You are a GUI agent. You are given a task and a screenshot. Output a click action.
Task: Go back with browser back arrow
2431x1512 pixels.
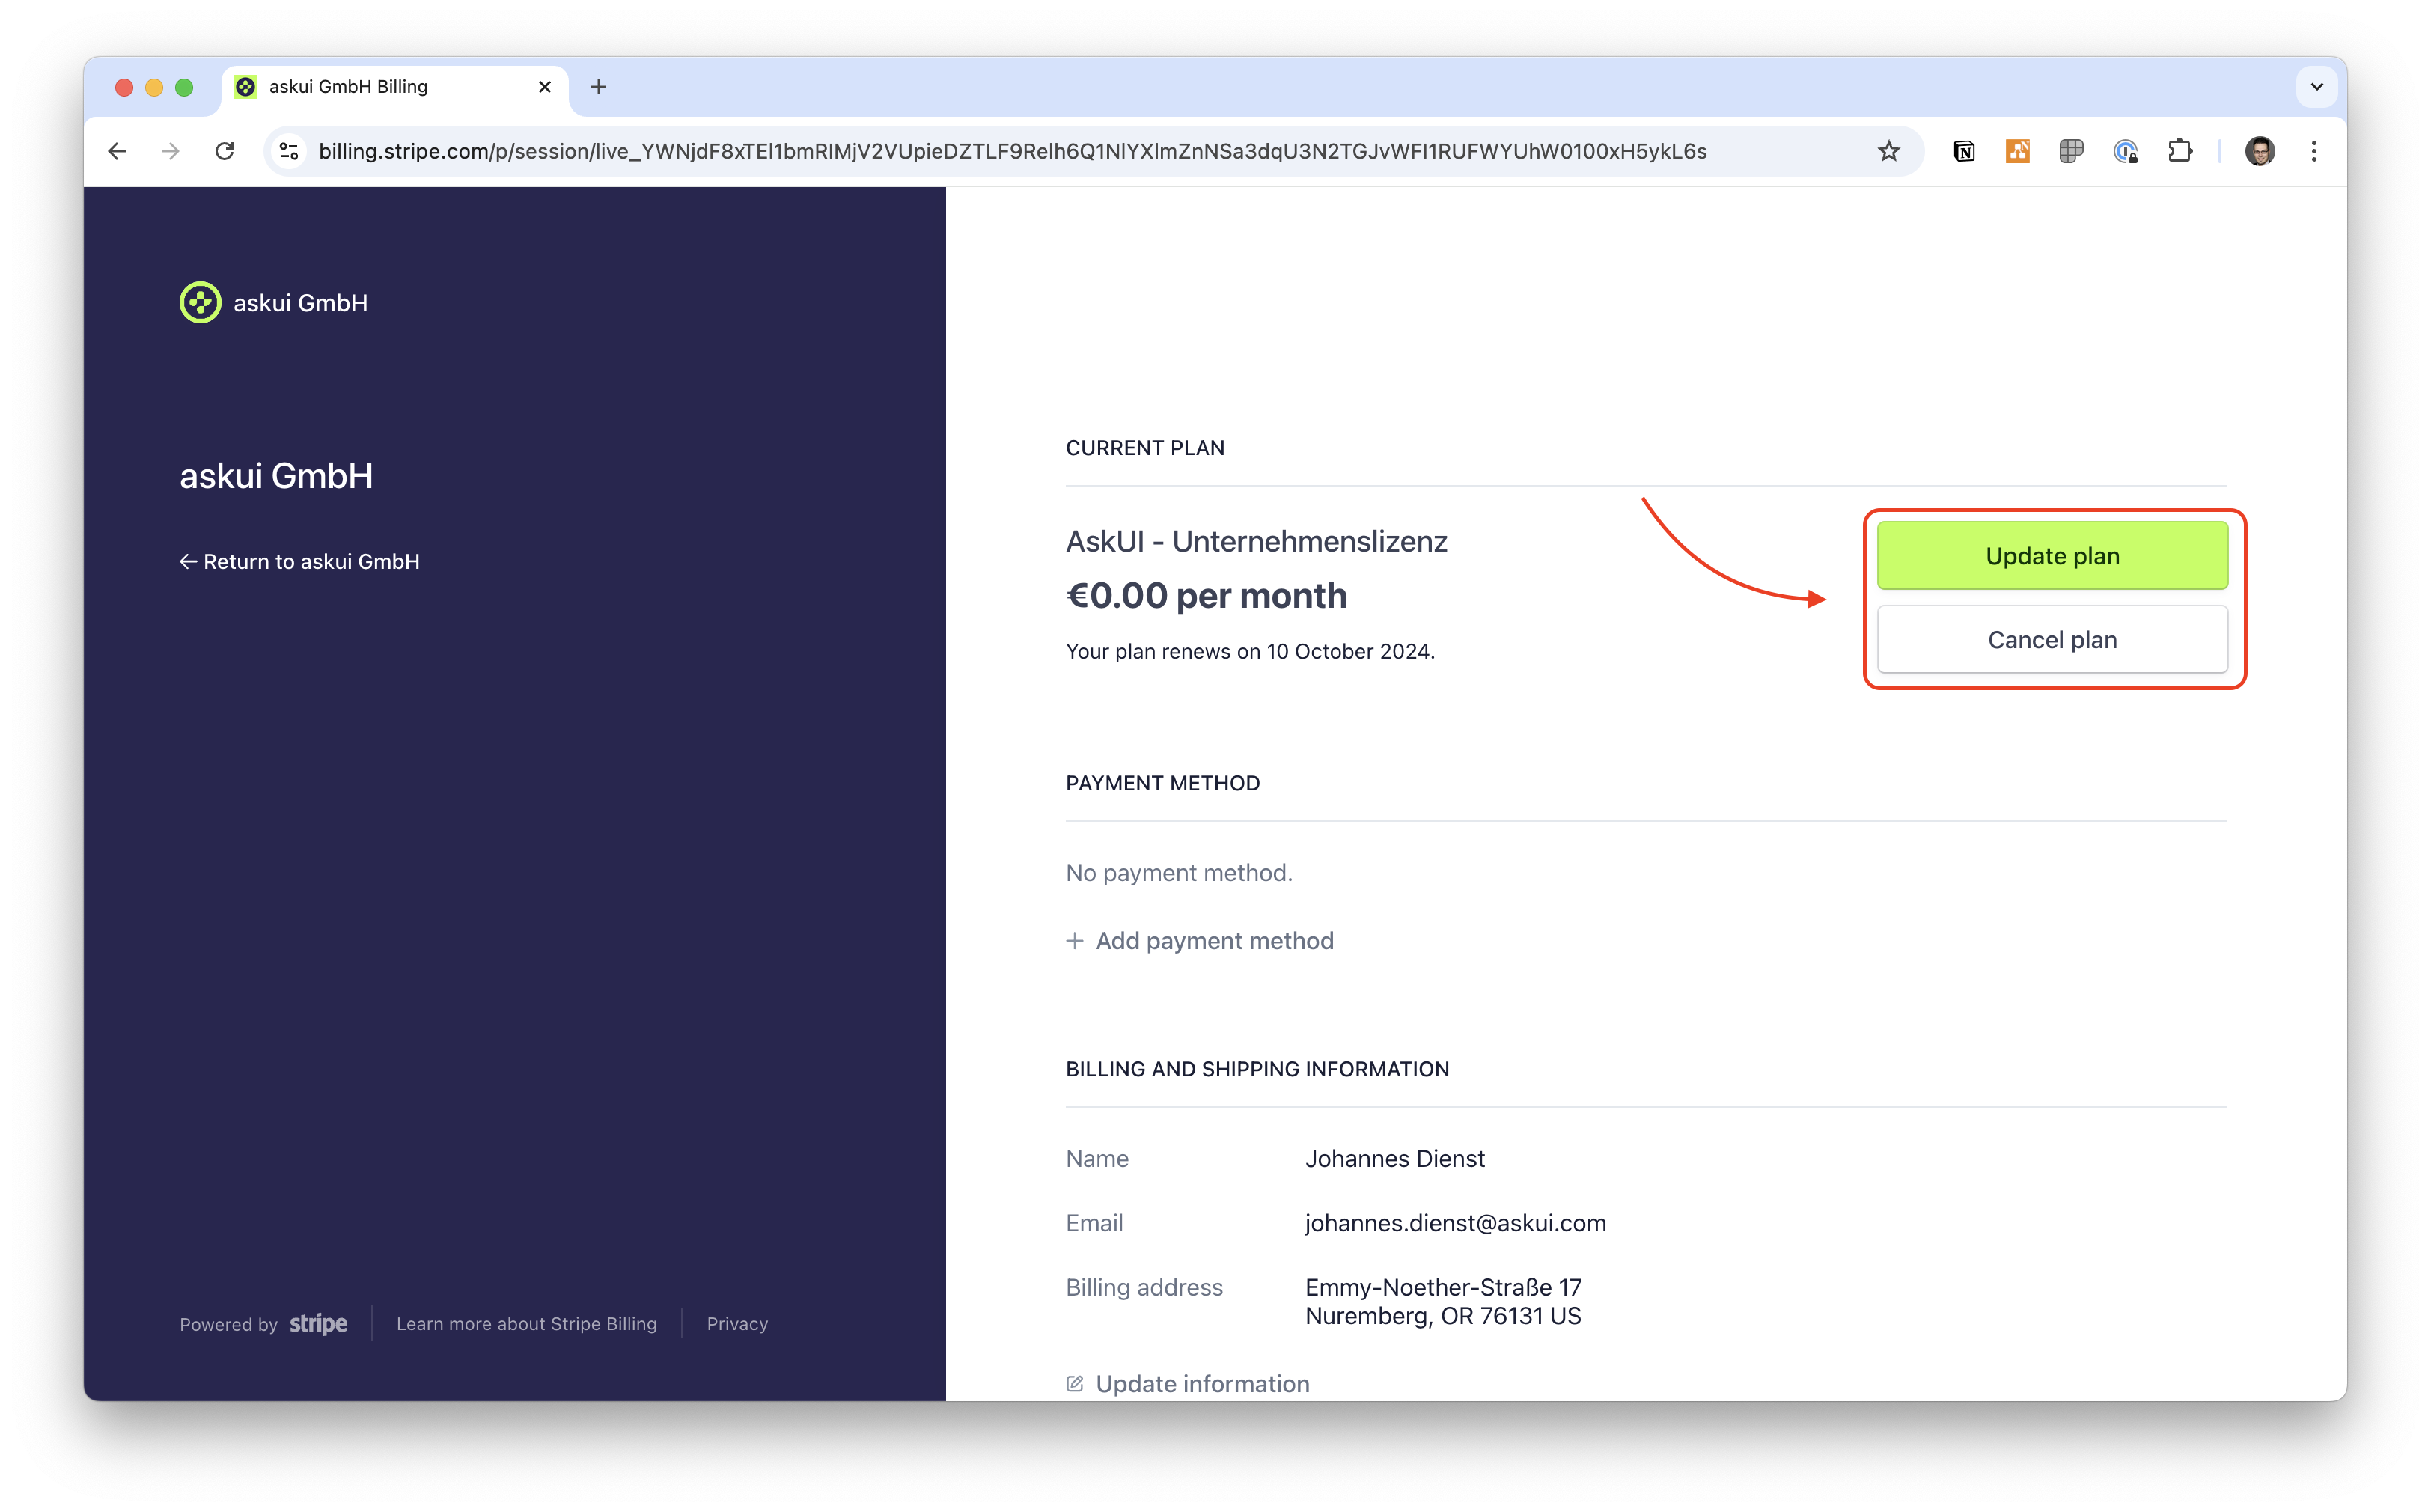117,151
